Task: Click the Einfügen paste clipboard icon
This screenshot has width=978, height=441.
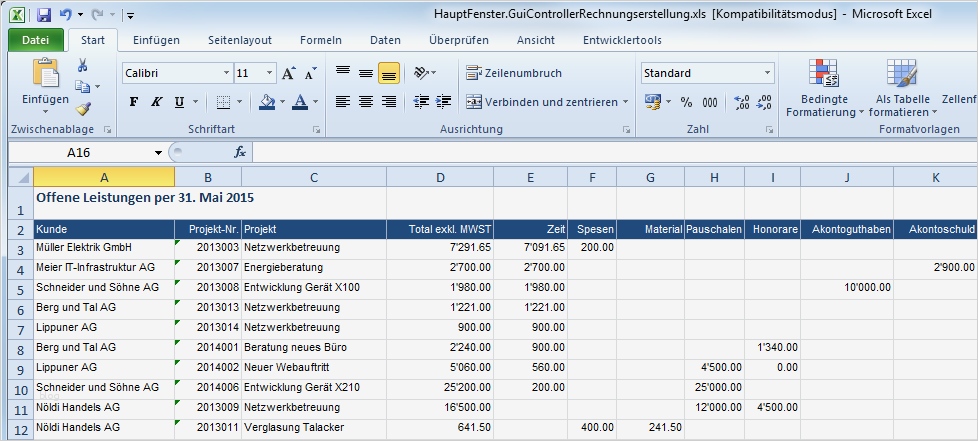Action: tap(46, 72)
